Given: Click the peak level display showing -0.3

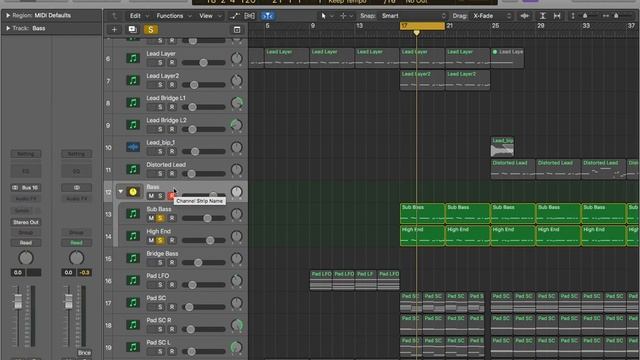Looking at the screenshot, I should (x=84, y=273).
